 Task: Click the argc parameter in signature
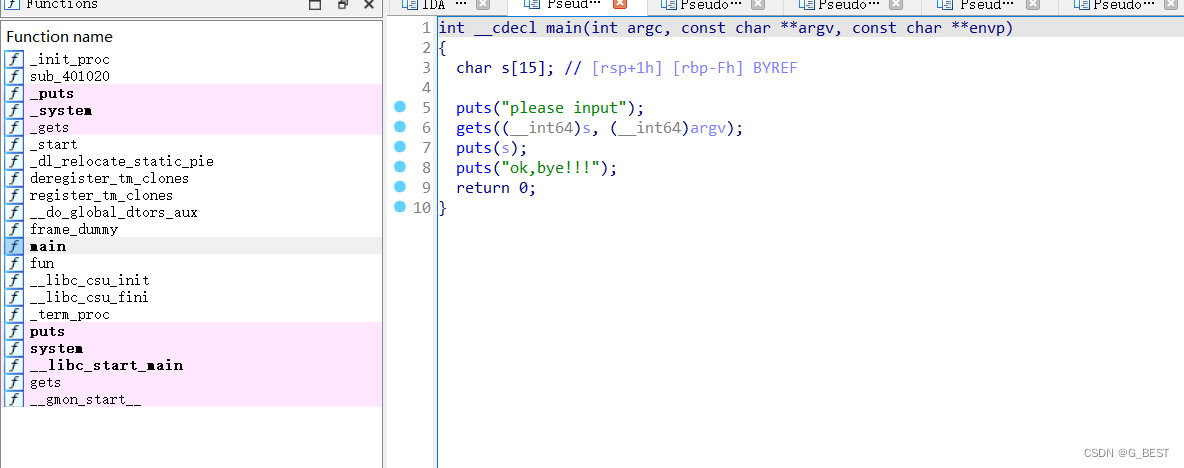click(645, 28)
